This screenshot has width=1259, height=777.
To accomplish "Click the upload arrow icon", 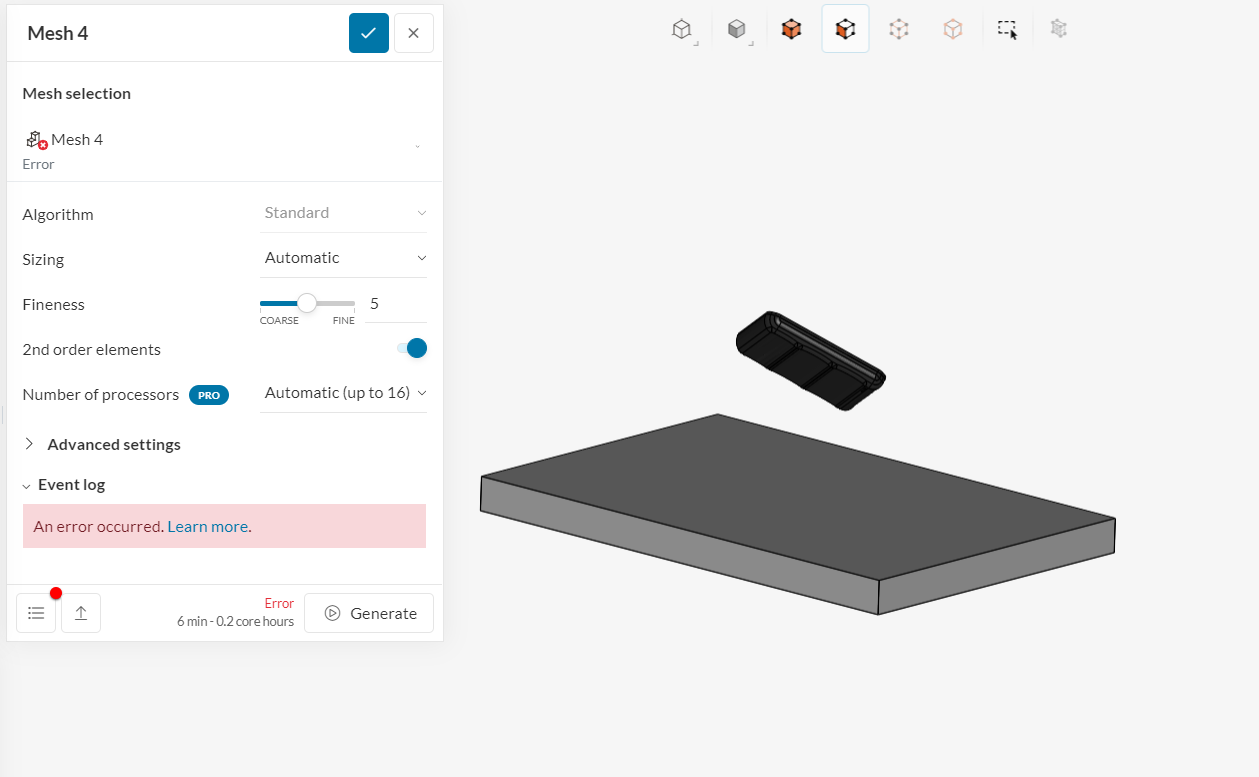I will tap(81, 612).
